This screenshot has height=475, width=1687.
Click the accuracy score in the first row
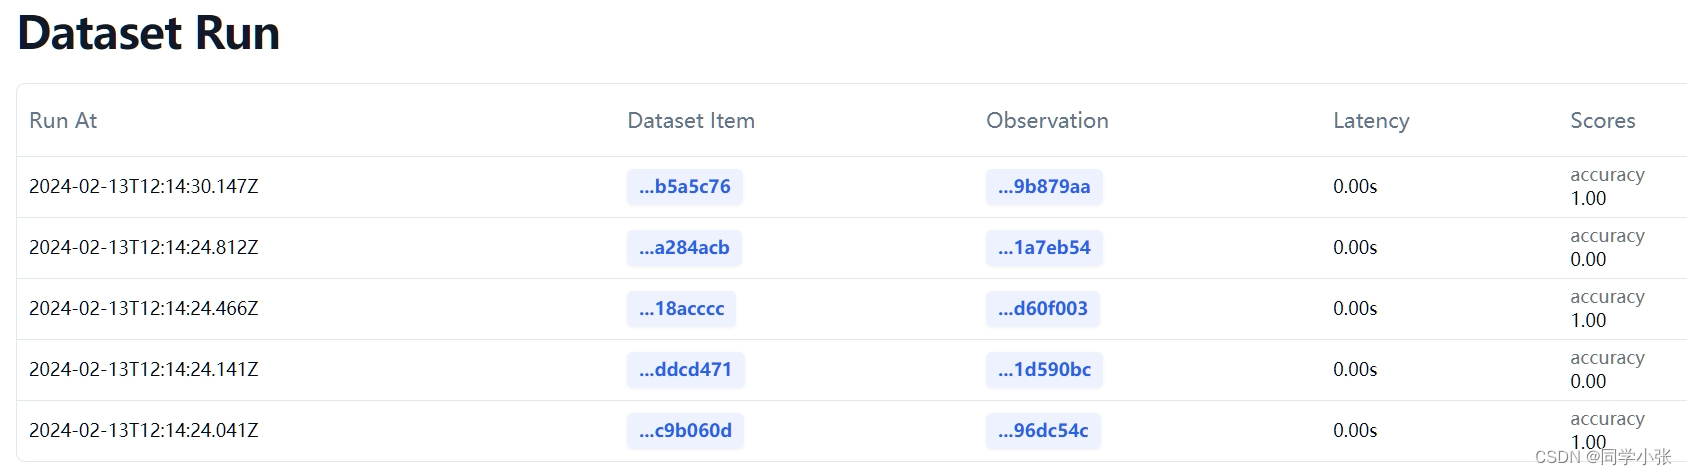click(x=1606, y=187)
